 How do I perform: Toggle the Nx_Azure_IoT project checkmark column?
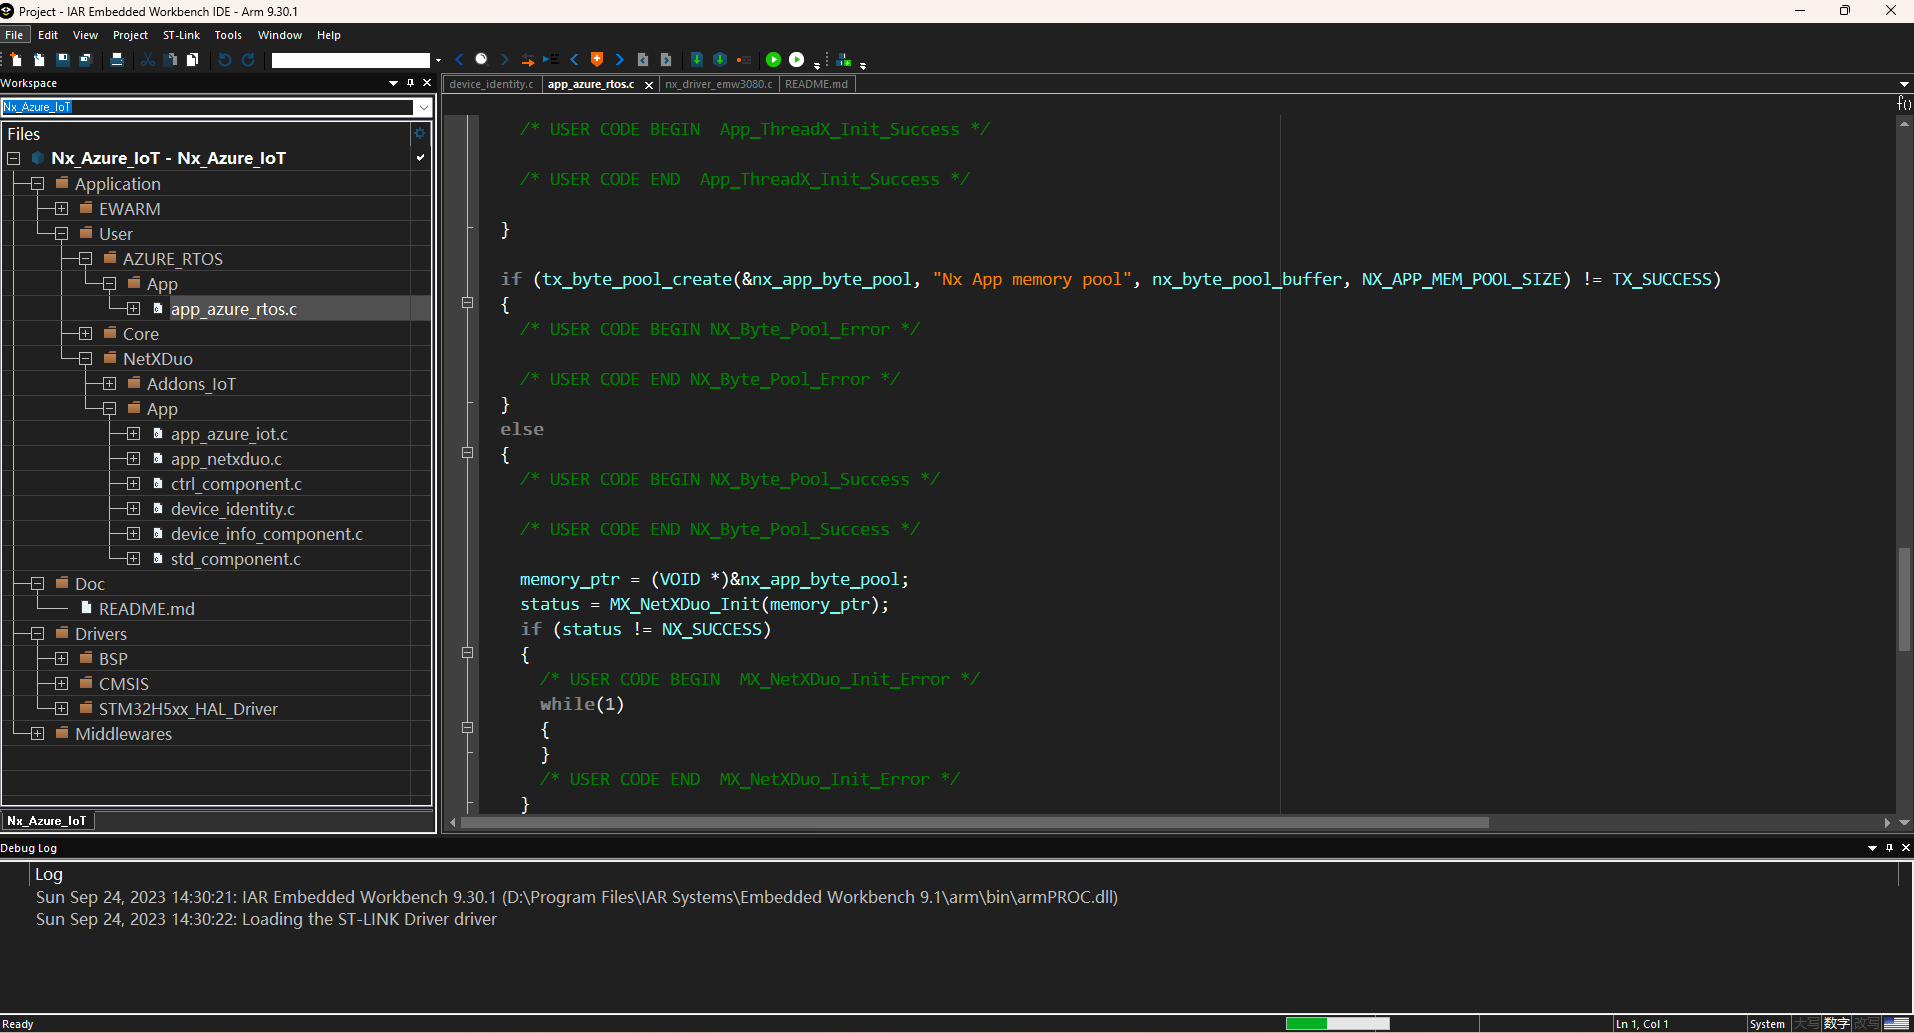coord(421,158)
